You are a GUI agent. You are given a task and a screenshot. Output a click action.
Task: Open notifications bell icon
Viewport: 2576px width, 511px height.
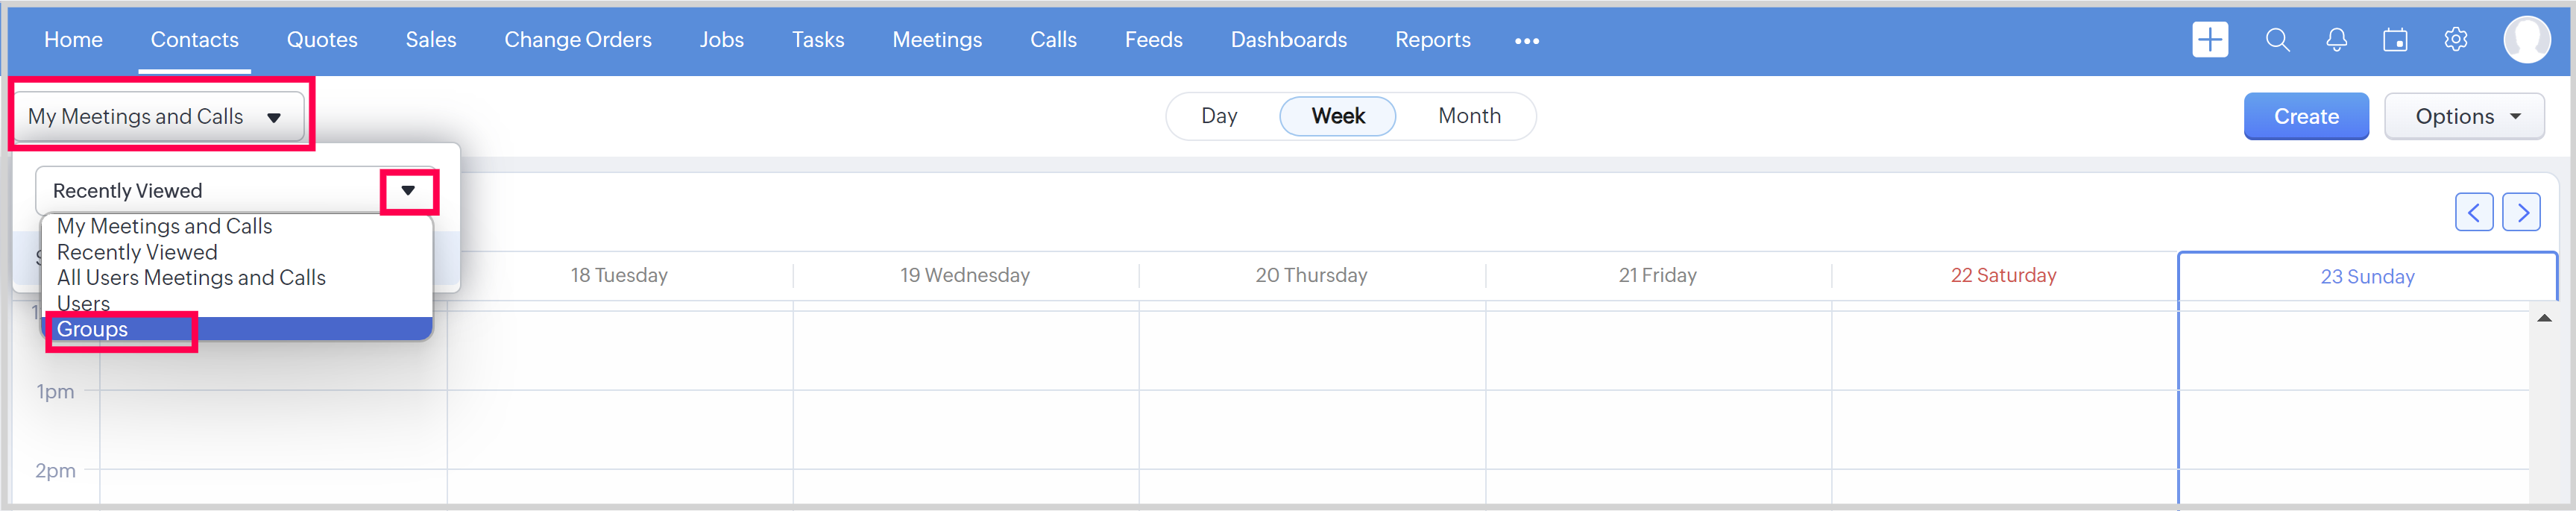[2336, 40]
